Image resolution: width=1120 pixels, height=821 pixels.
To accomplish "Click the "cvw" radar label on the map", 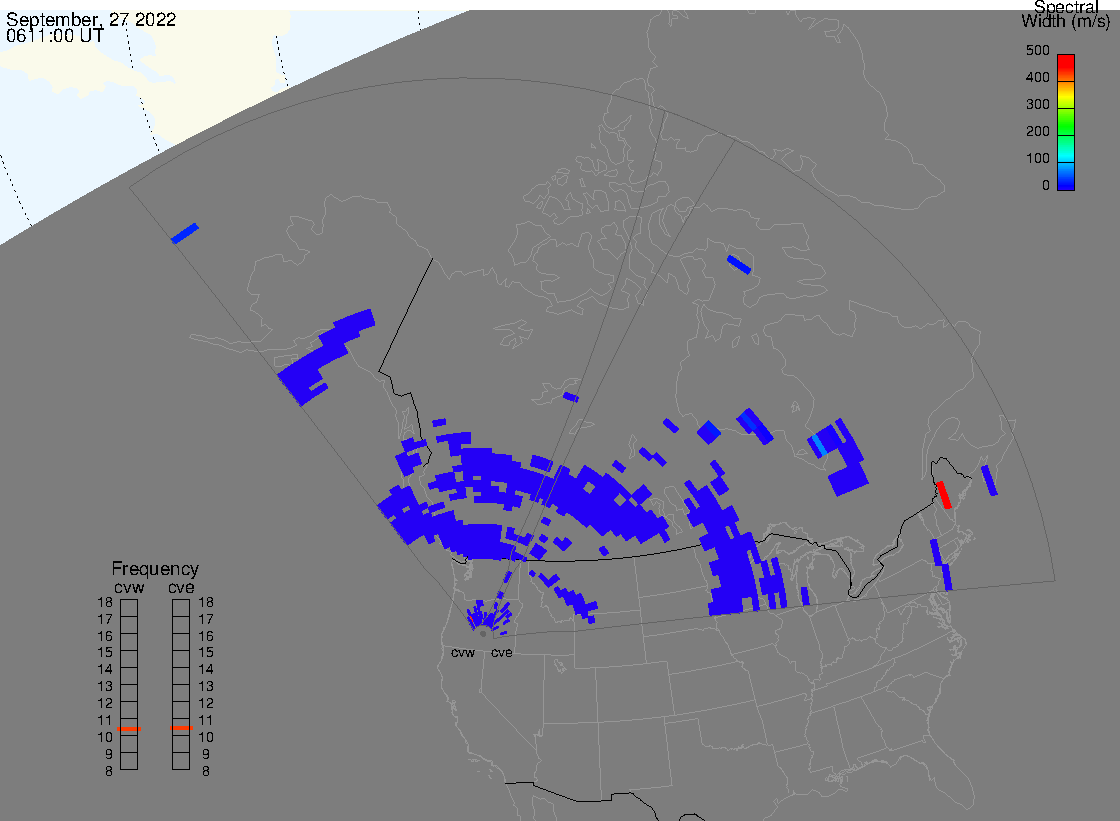I will 463,652.
